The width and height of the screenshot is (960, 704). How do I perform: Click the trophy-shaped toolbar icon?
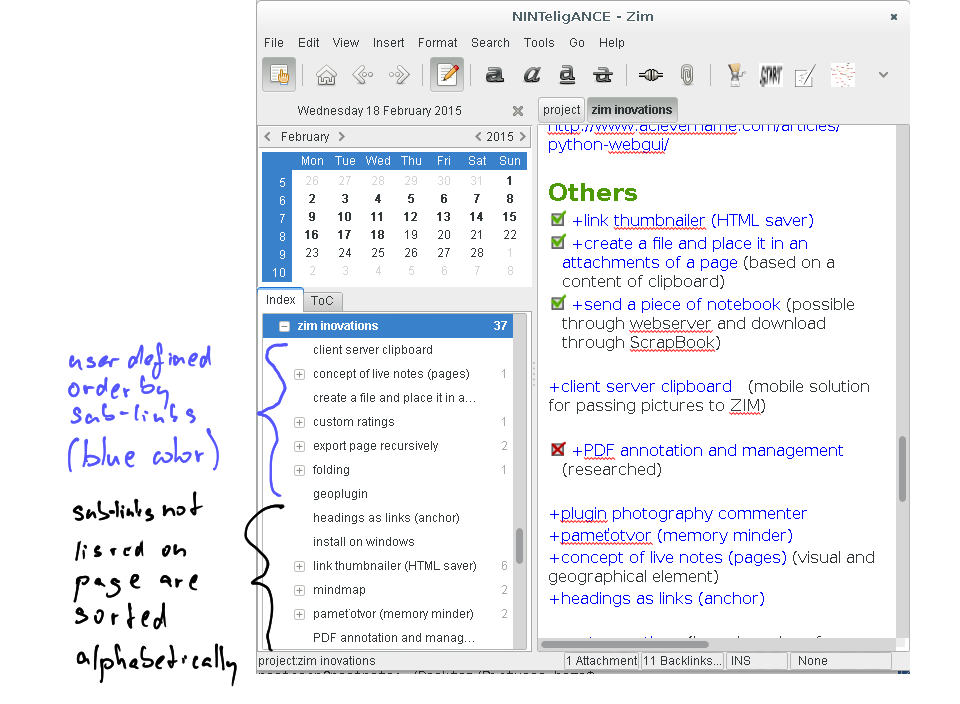pos(735,75)
